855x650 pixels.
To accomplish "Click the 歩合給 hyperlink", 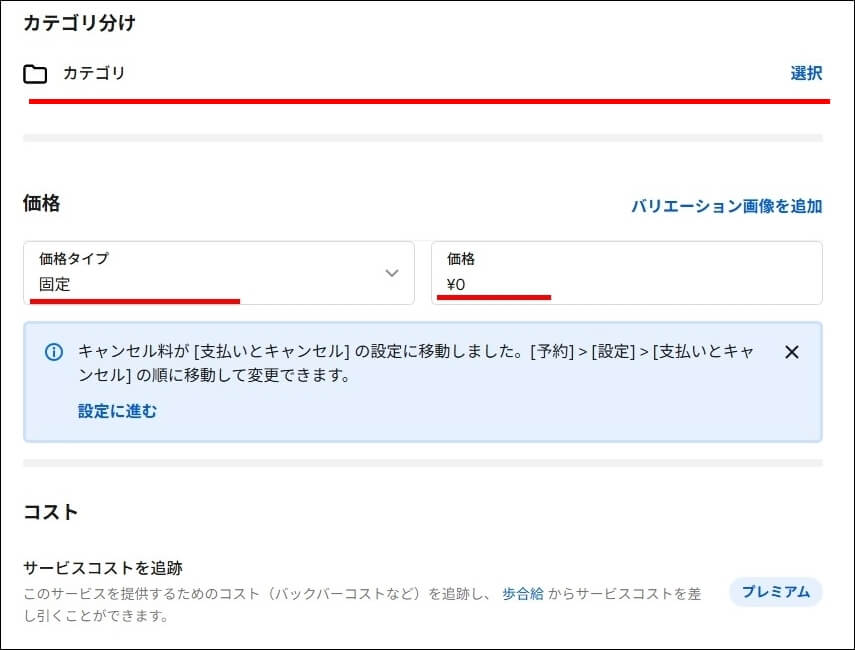I will pyautogui.click(x=522, y=593).
